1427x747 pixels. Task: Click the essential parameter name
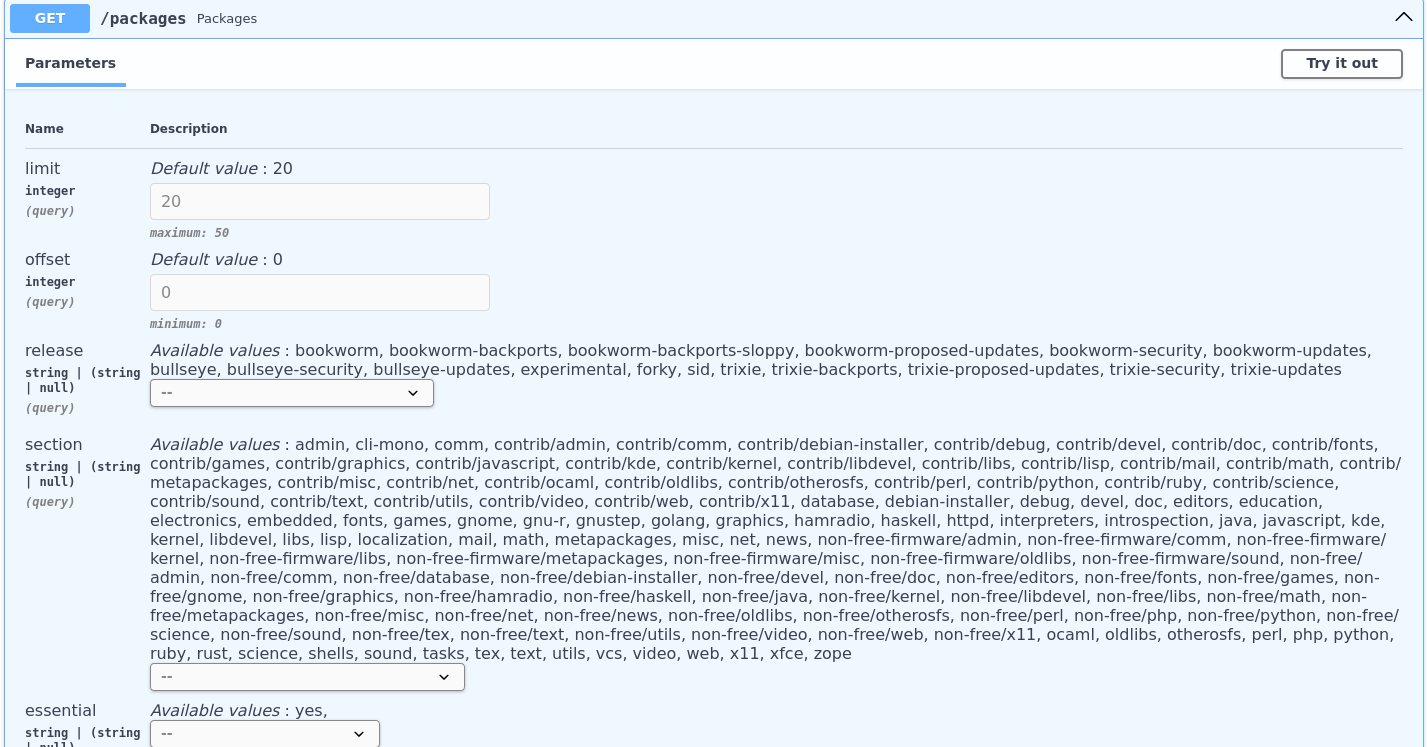coord(60,710)
